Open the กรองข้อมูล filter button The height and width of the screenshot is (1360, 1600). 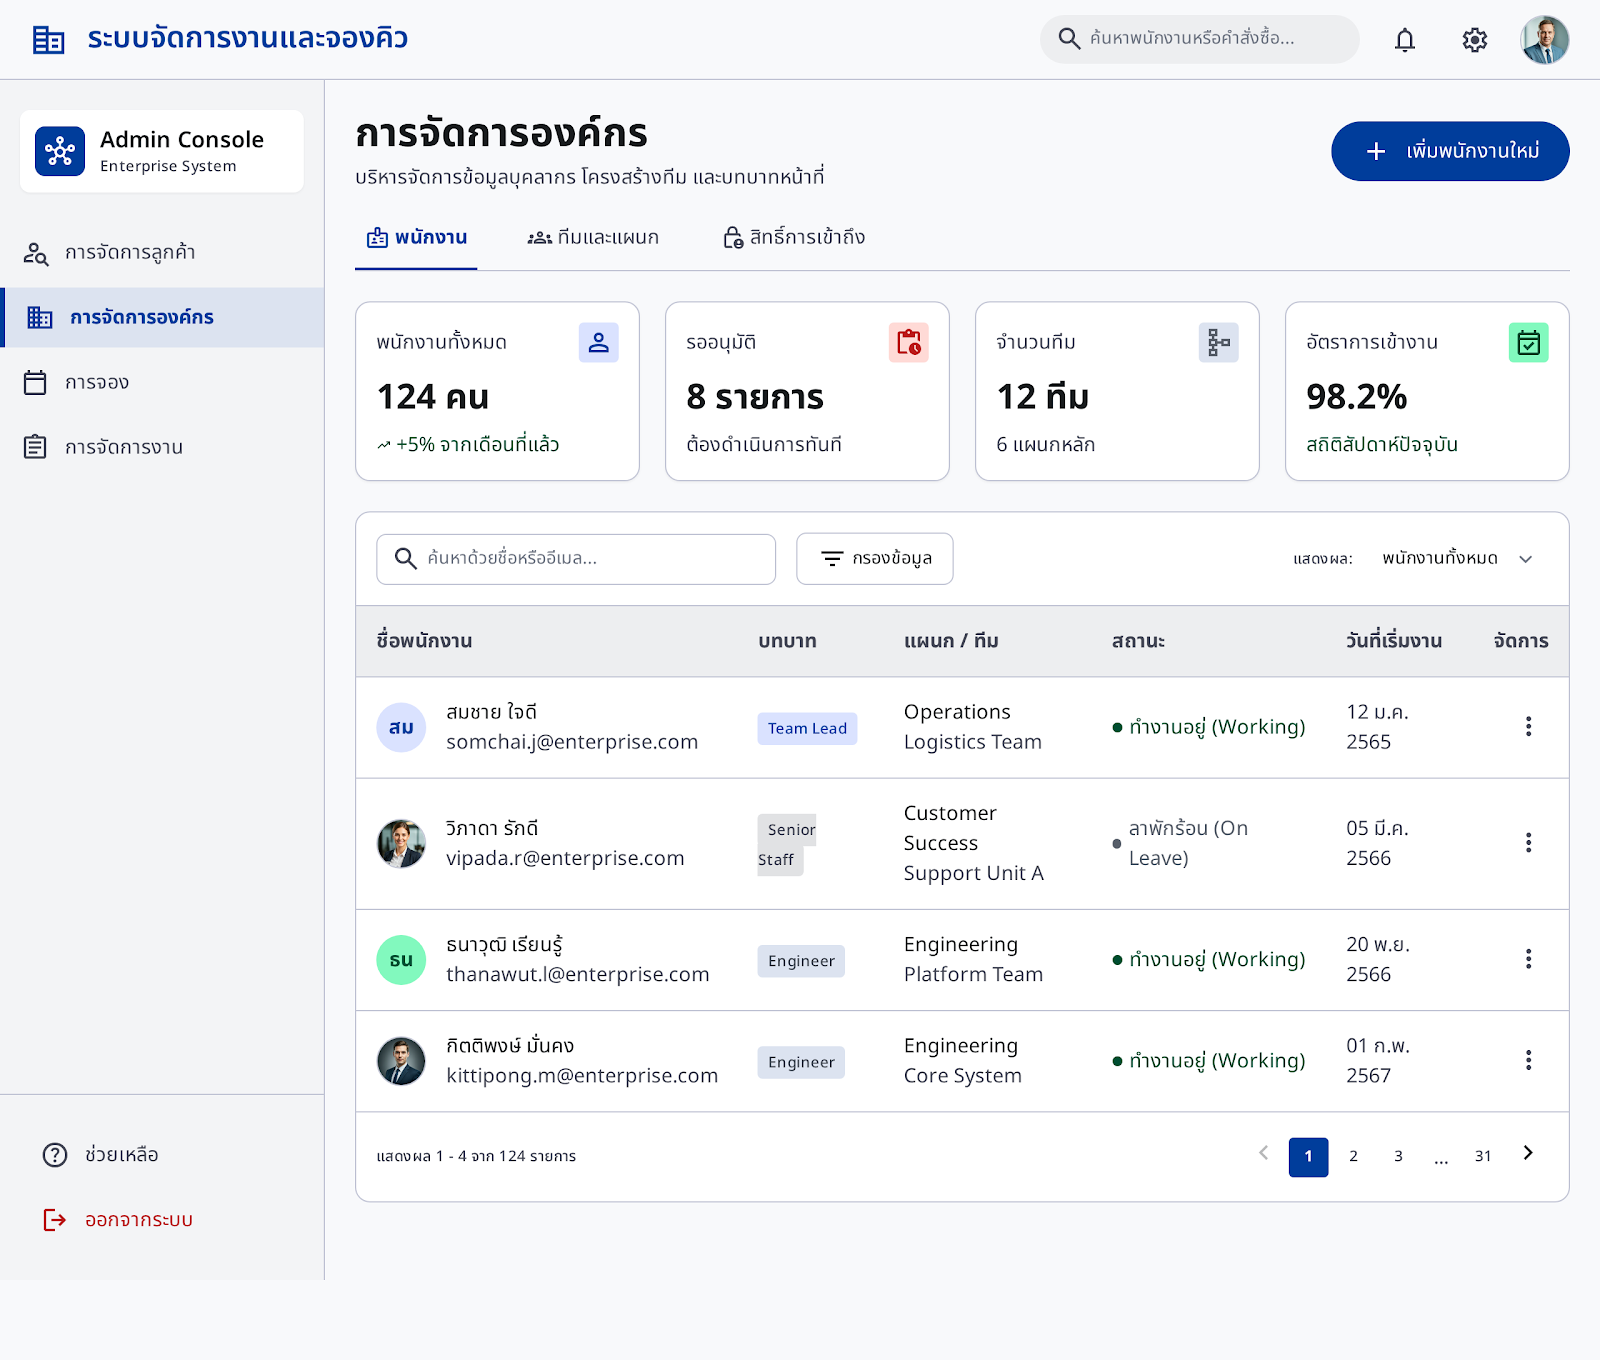pyautogui.click(x=875, y=559)
